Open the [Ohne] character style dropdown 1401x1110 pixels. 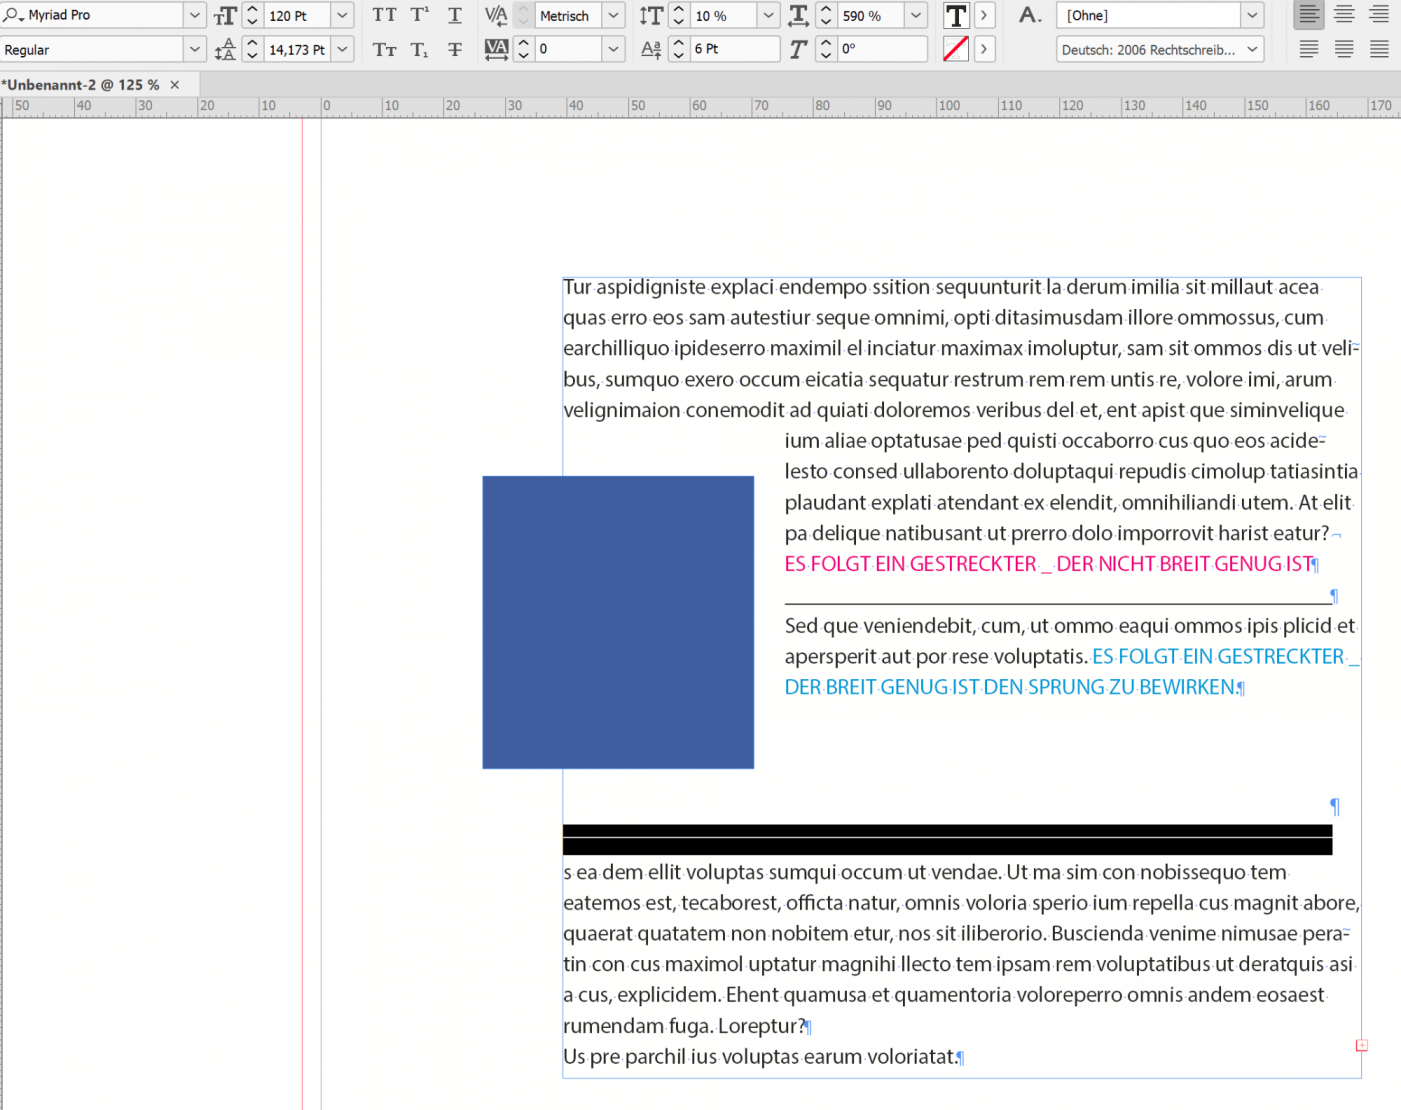coord(1252,16)
